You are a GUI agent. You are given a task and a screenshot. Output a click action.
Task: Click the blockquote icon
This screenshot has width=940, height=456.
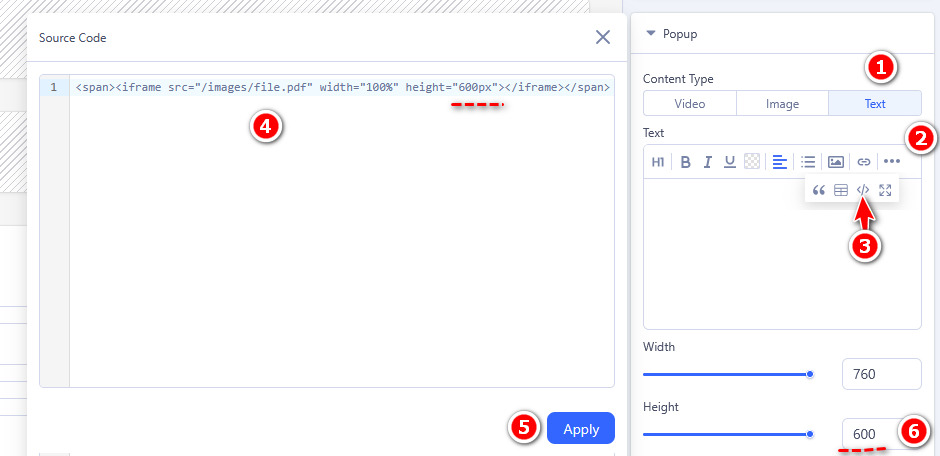(819, 191)
